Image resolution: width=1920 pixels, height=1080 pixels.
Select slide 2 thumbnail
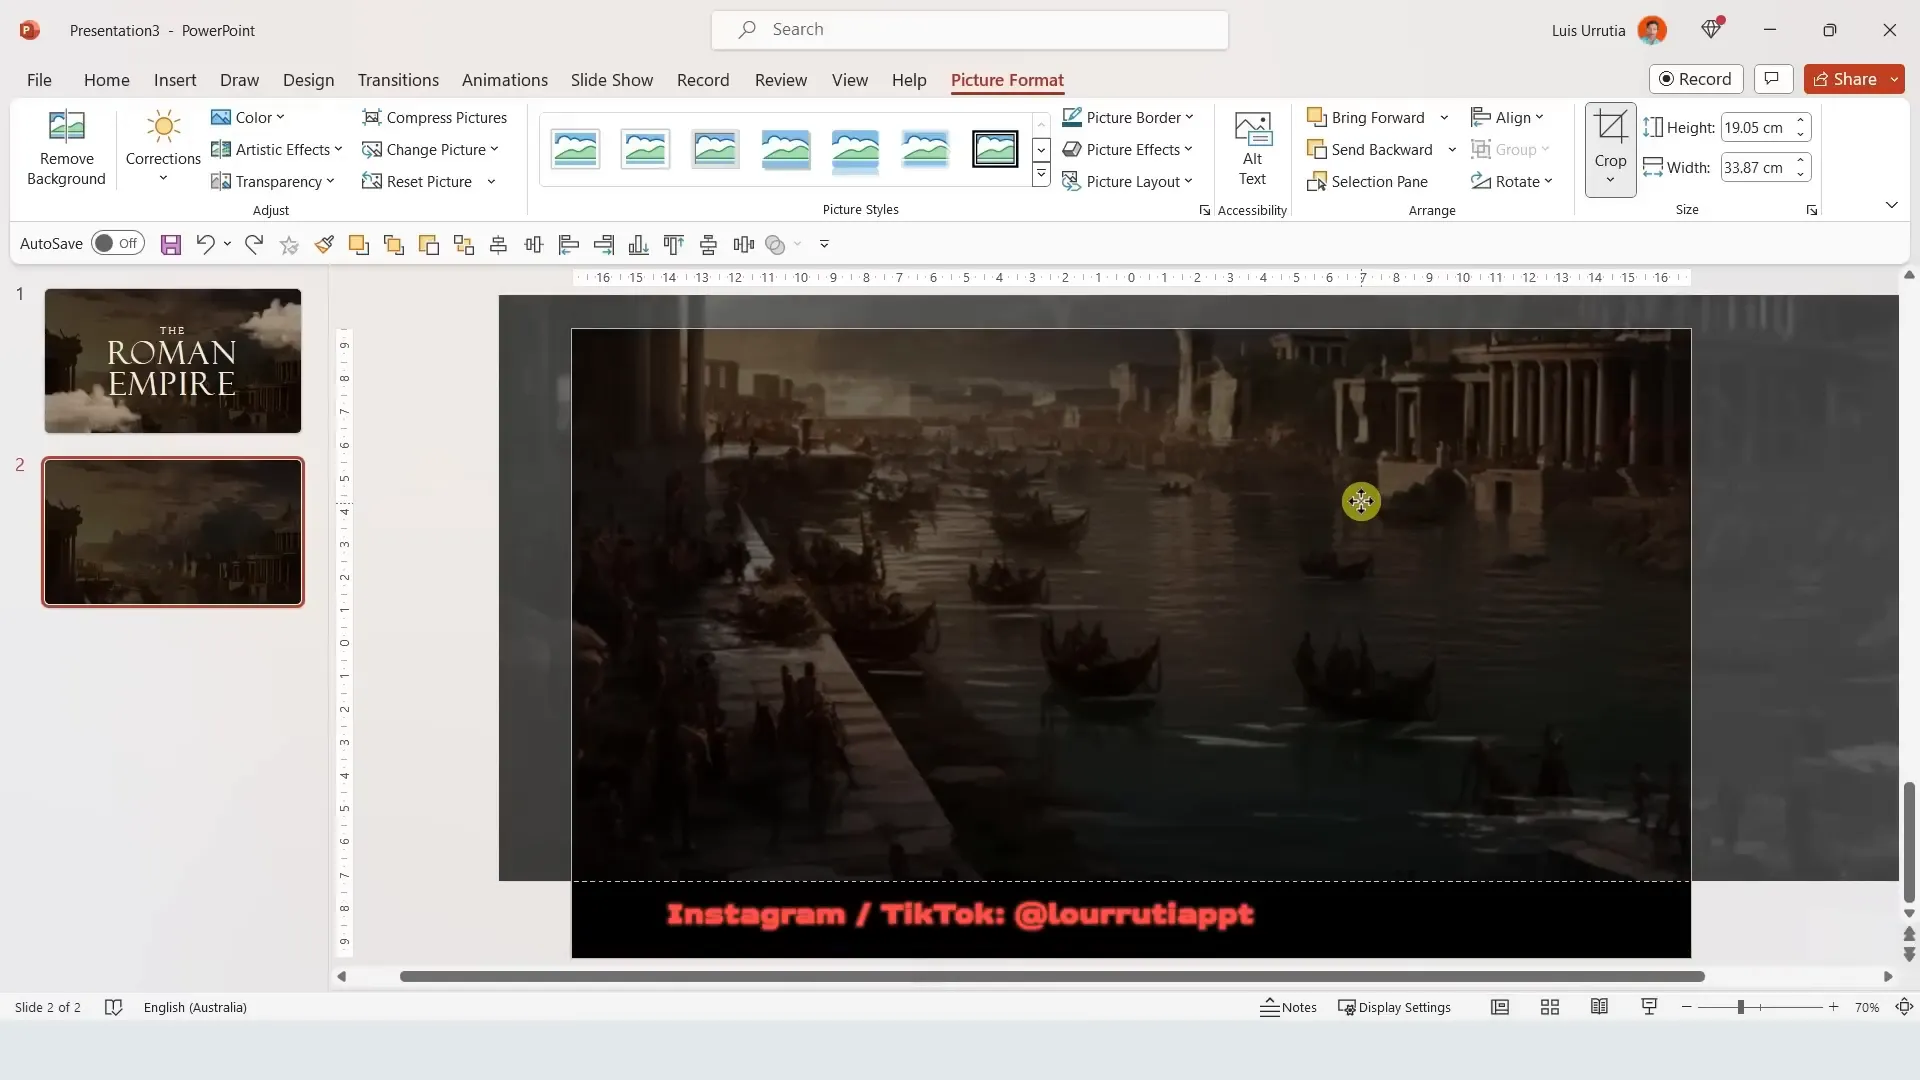[x=172, y=532]
